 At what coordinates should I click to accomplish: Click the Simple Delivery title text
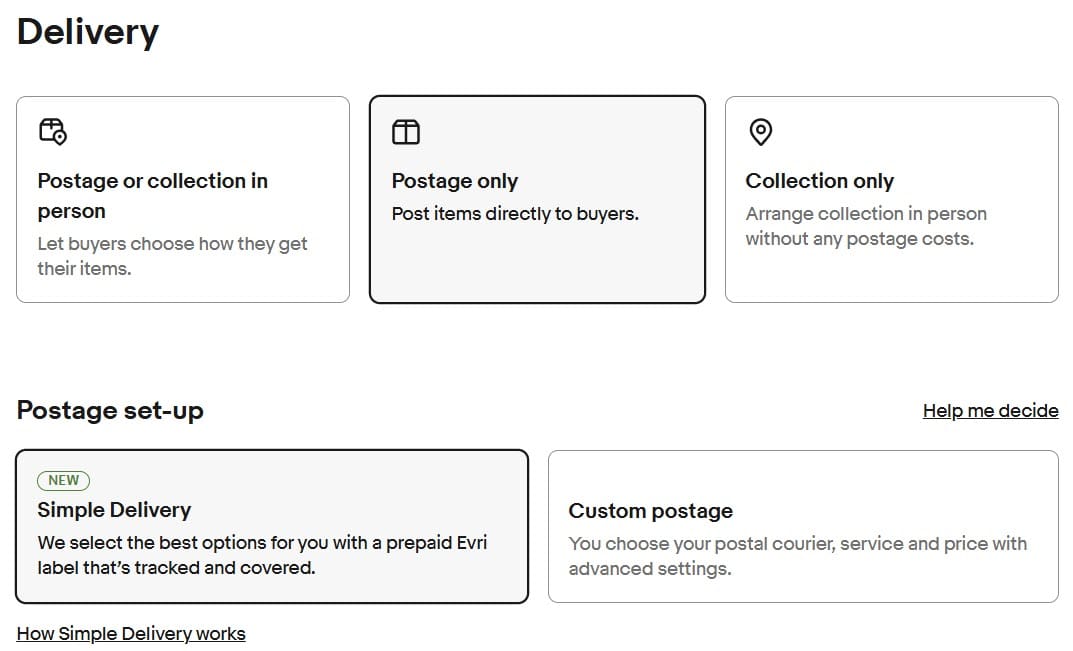(114, 510)
